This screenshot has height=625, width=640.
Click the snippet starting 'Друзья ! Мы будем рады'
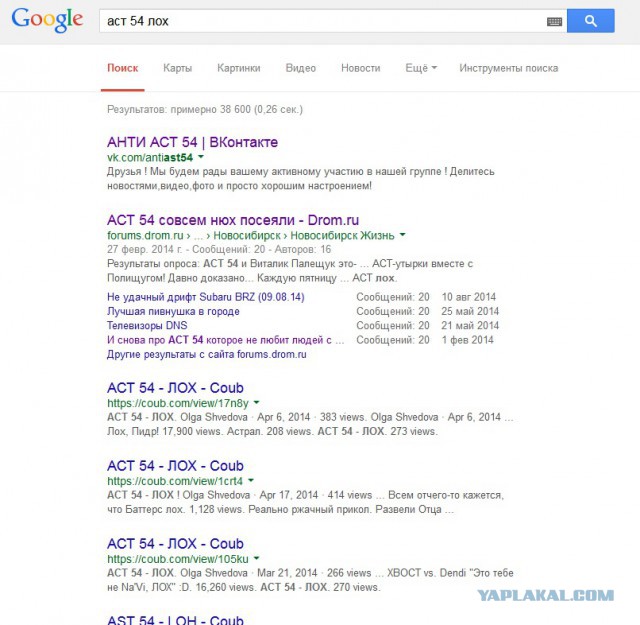coord(300,178)
